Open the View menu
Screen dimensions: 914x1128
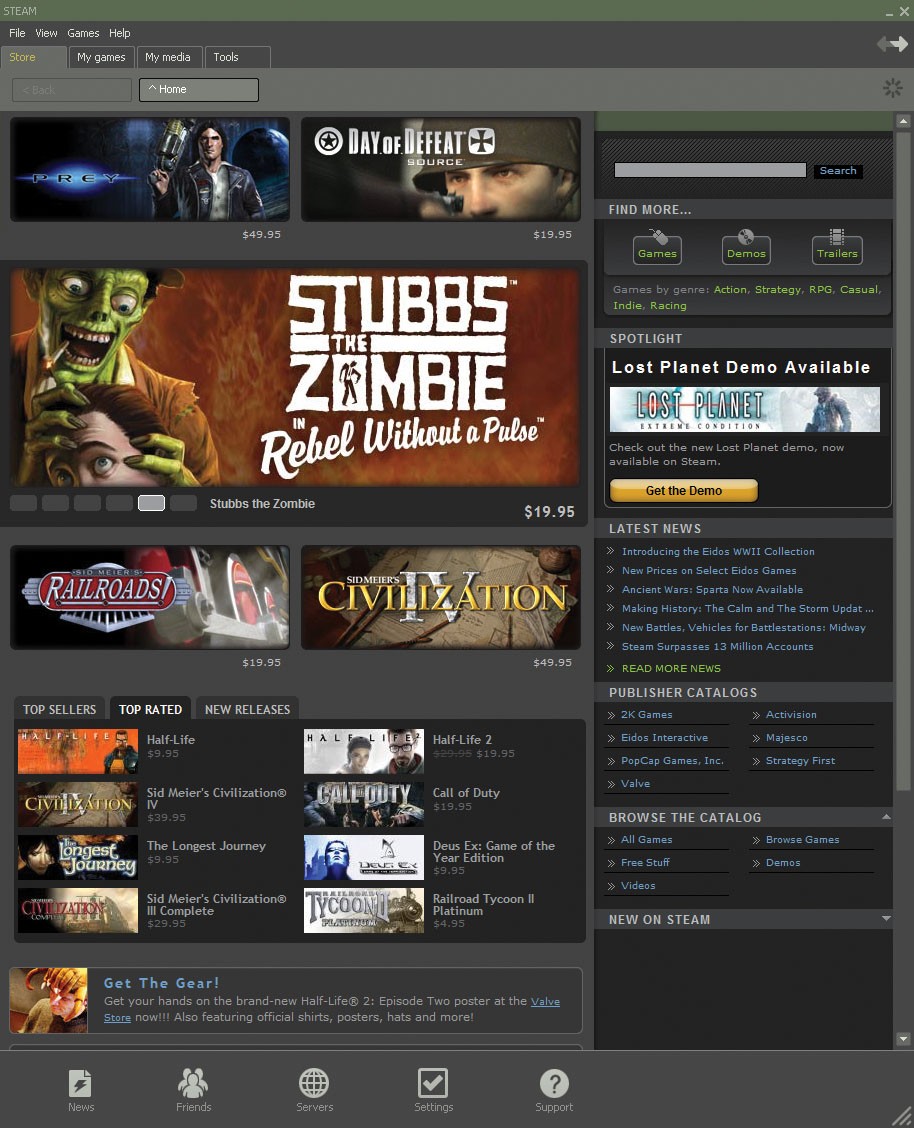pos(46,33)
